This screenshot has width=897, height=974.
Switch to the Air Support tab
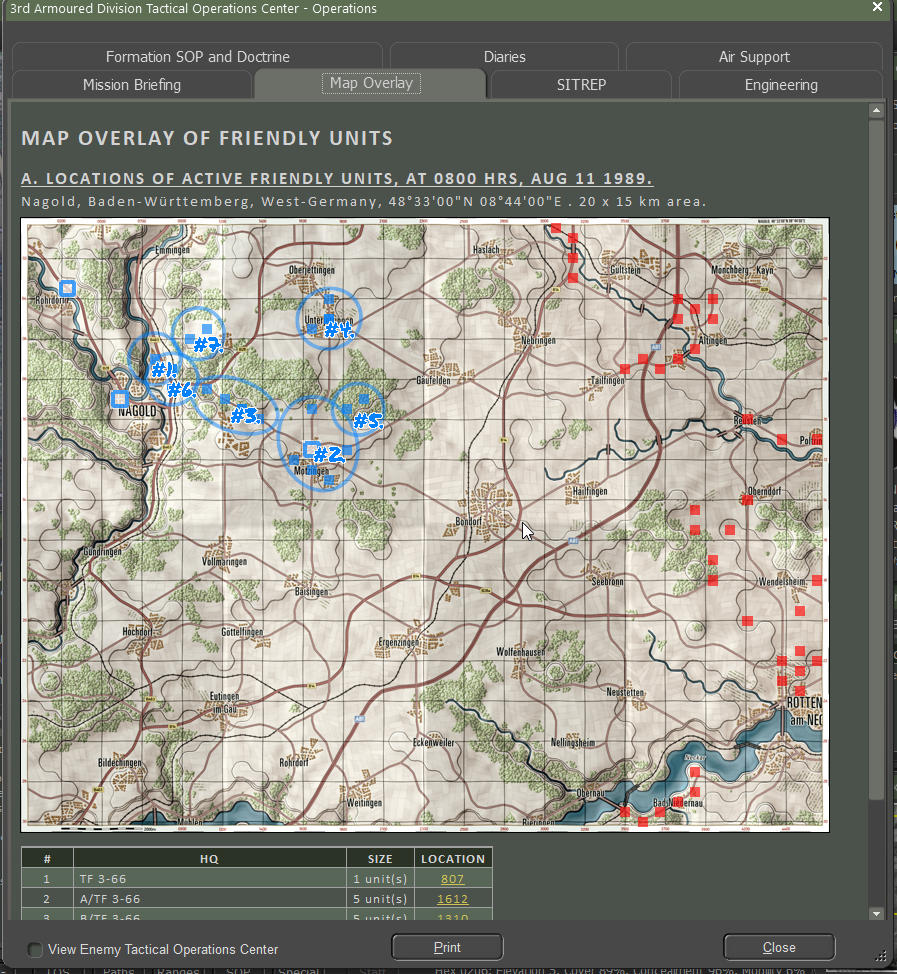(754, 57)
